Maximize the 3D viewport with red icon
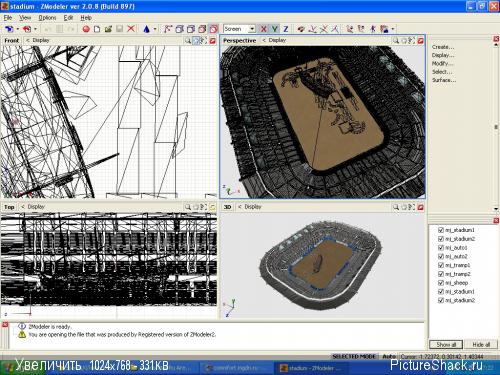Image resolution: width=500 pixels, height=375 pixels. point(421,207)
